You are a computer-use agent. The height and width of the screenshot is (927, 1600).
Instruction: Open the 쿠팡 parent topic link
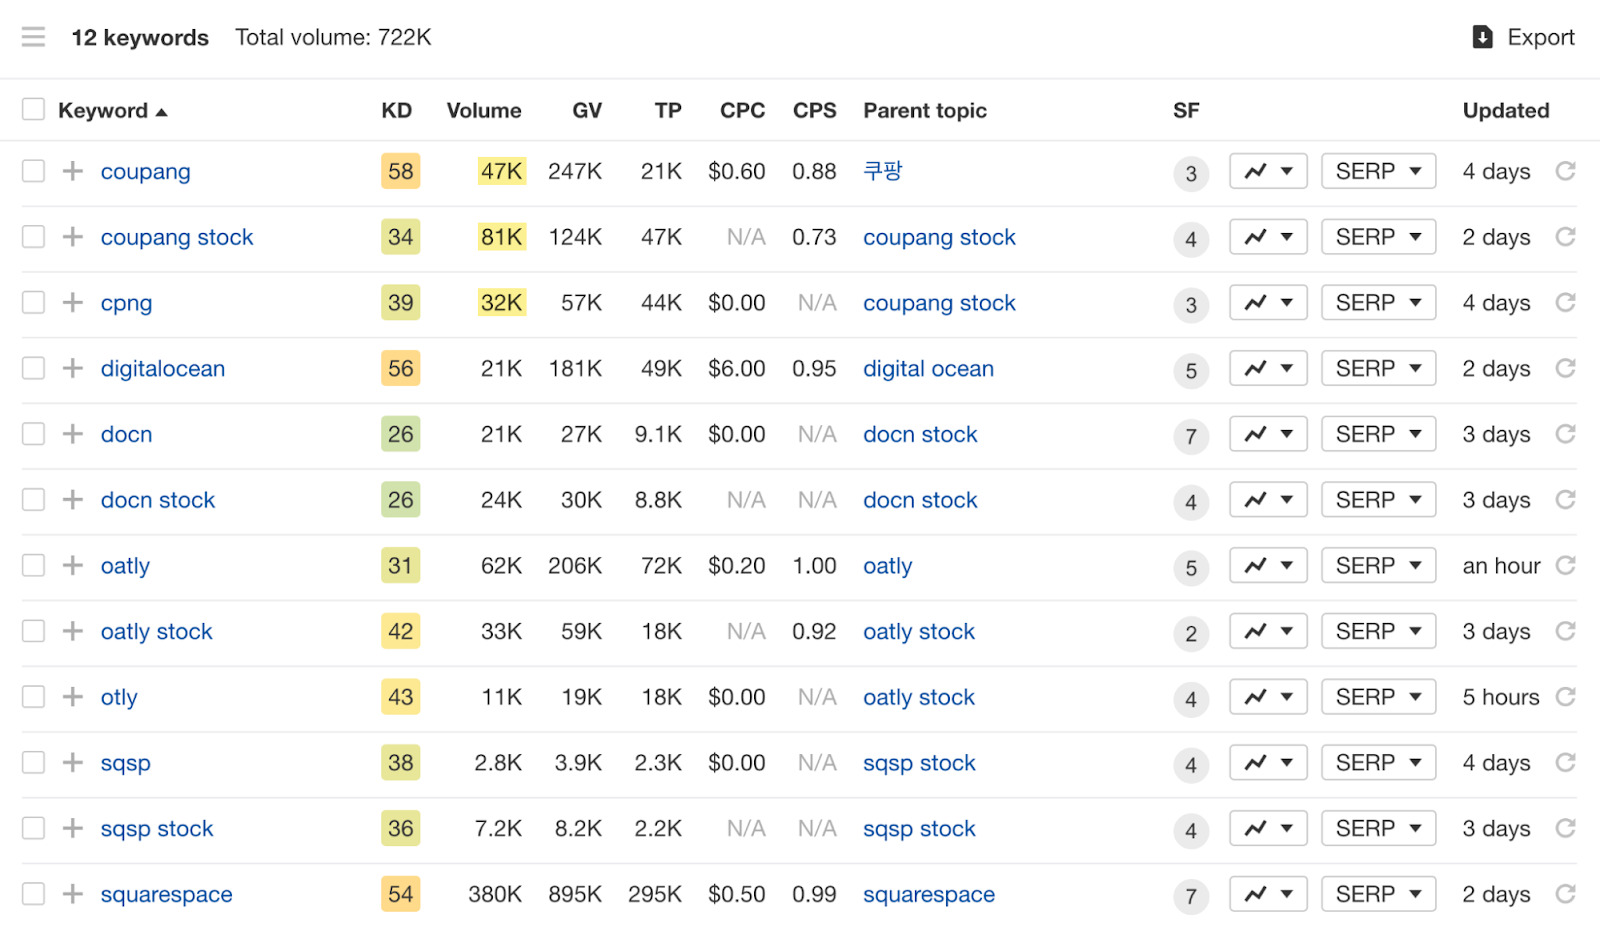pyautogui.click(x=882, y=171)
